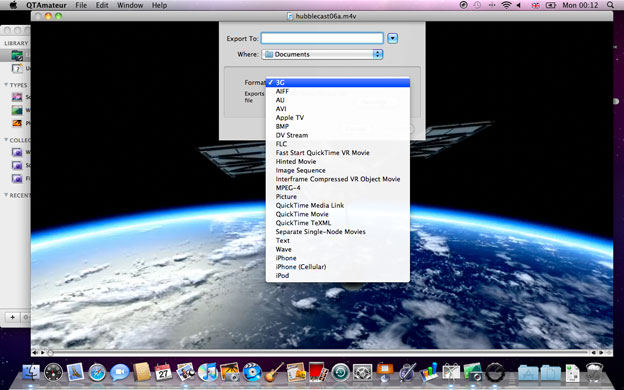This screenshot has height=390, width=624.
Task: Open iChat bubble icon in Dock
Action: pyautogui.click(x=119, y=373)
